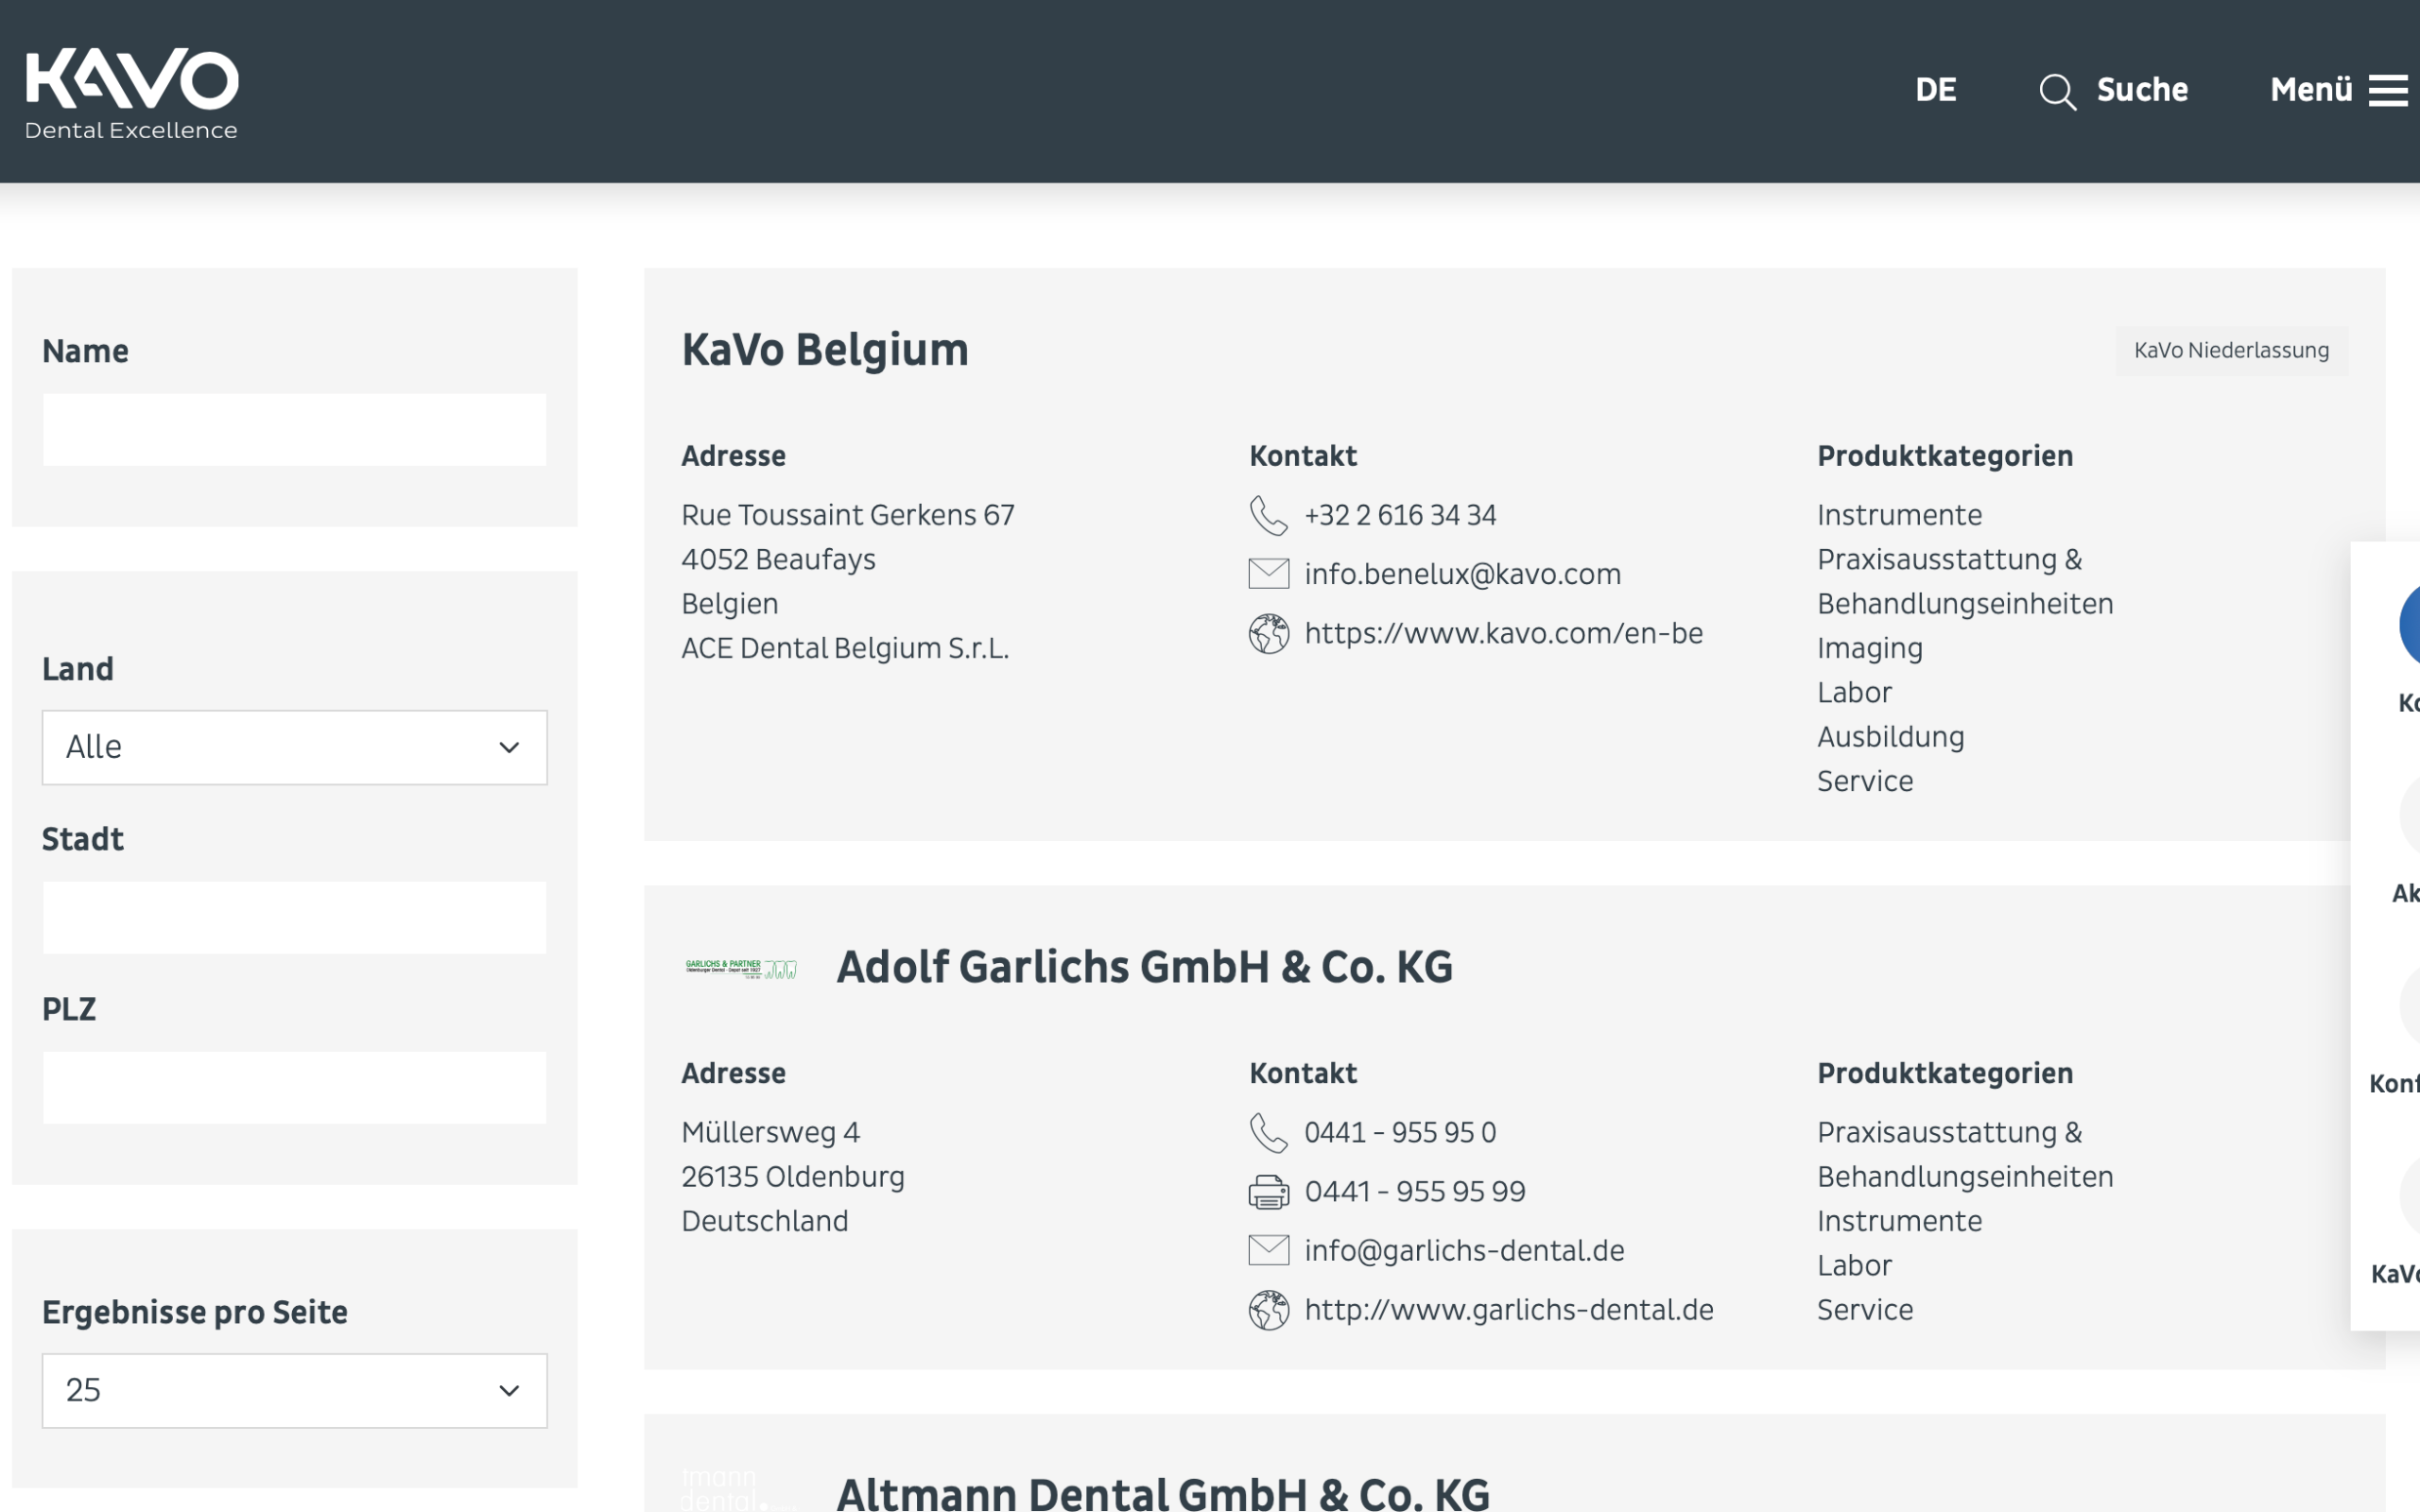Click the fax icon beside 0441 - 955 95 99
Image resolution: width=2420 pixels, height=1512 pixels.
pos(1268,1192)
